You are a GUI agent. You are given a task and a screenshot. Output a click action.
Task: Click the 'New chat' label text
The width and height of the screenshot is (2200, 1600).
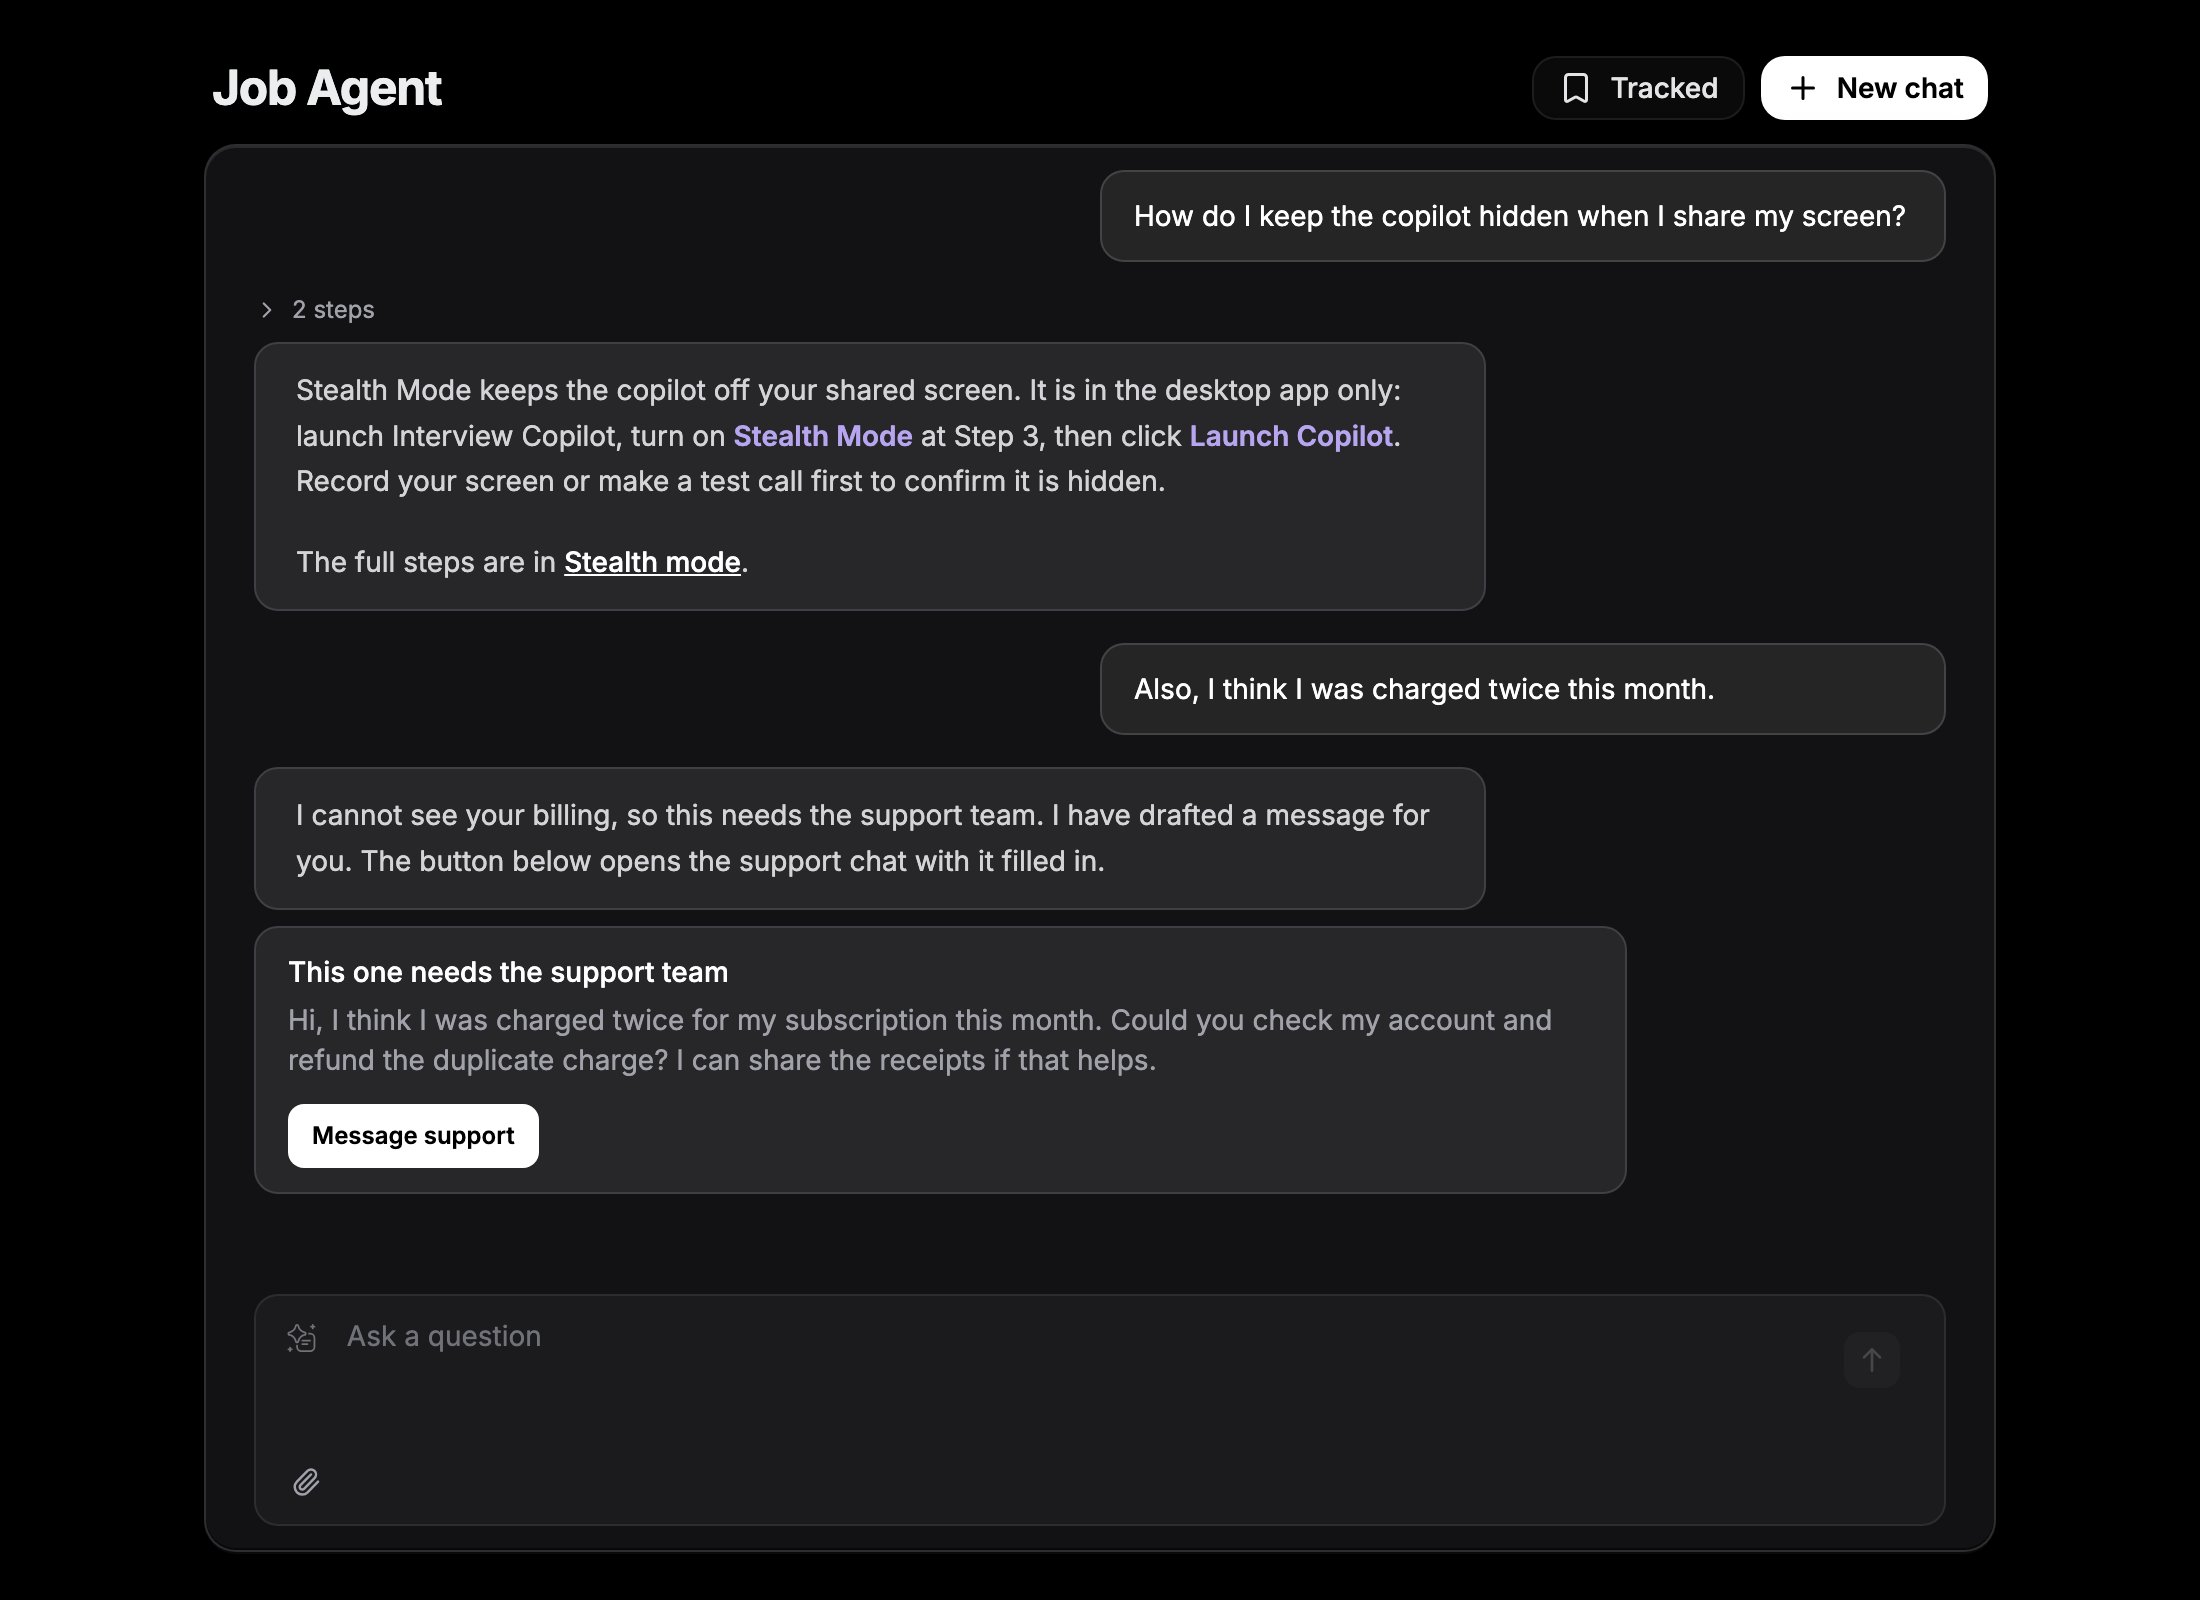[1900, 88]
